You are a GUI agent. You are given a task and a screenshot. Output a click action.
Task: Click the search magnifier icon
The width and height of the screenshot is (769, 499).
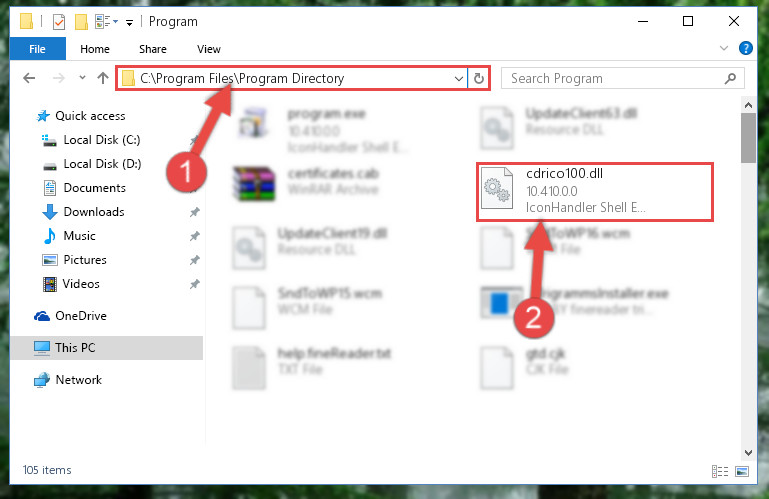(x=730, y=79)
